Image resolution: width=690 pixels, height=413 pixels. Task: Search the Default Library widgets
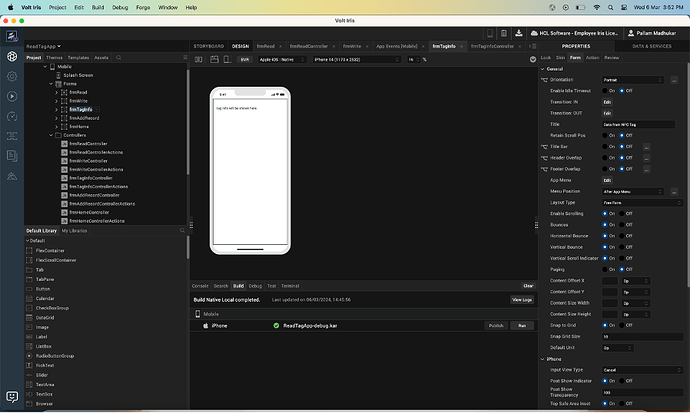coord(182,230)
